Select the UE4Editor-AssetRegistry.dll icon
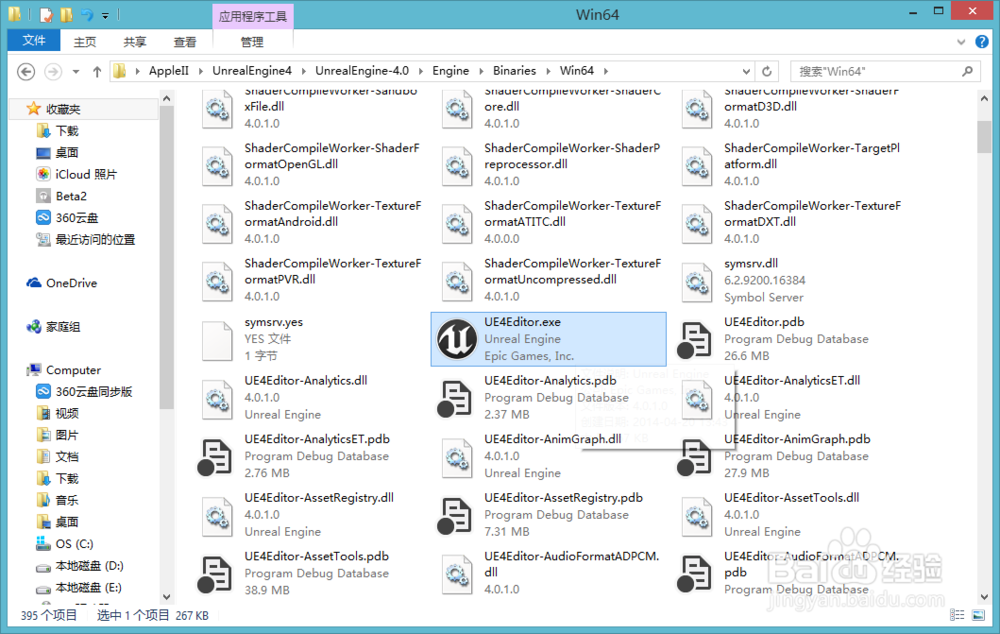 click(x=217, y=516)
